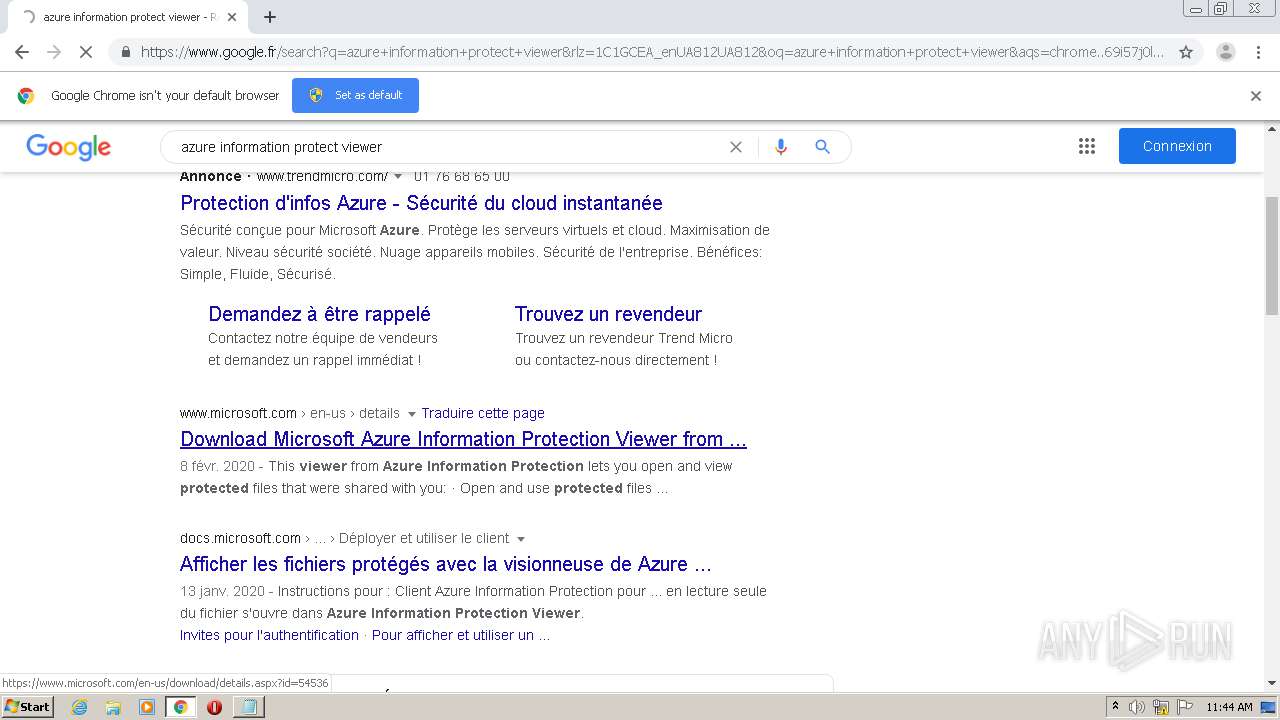Image resolution: width=1280 pixels, height=720 pixels.
Task: Open Pour afficher et utiliser un link
Action: 460,635
